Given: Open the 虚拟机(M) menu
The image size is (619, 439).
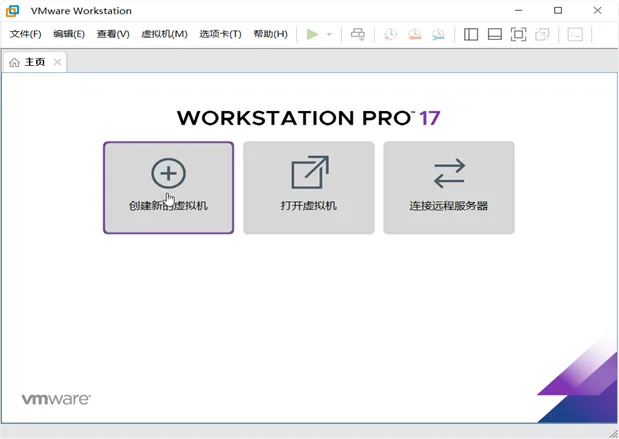Looking at the screenshot, I should pyautogui.click(x=164, y=34).
